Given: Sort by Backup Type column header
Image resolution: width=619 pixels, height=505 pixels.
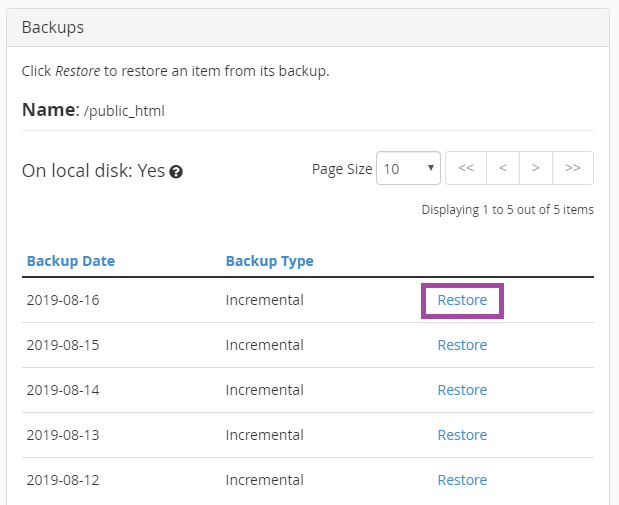Looking at the screenshot, I should tap(269, 261).
